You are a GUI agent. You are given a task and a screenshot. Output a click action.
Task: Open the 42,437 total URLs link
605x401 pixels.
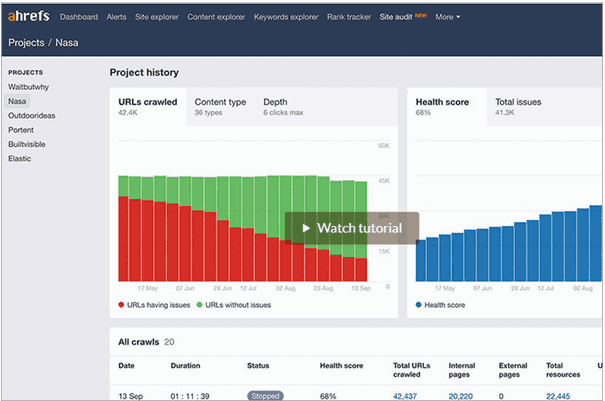click(405, 396)
